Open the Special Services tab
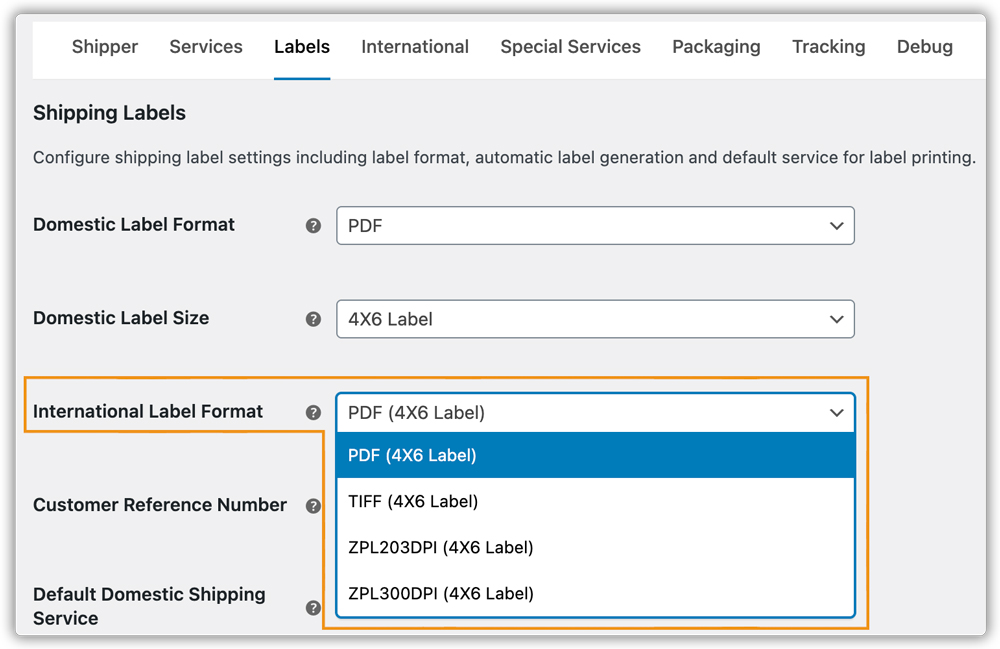This screenshot has width=1000, height=649. (570, 47)
